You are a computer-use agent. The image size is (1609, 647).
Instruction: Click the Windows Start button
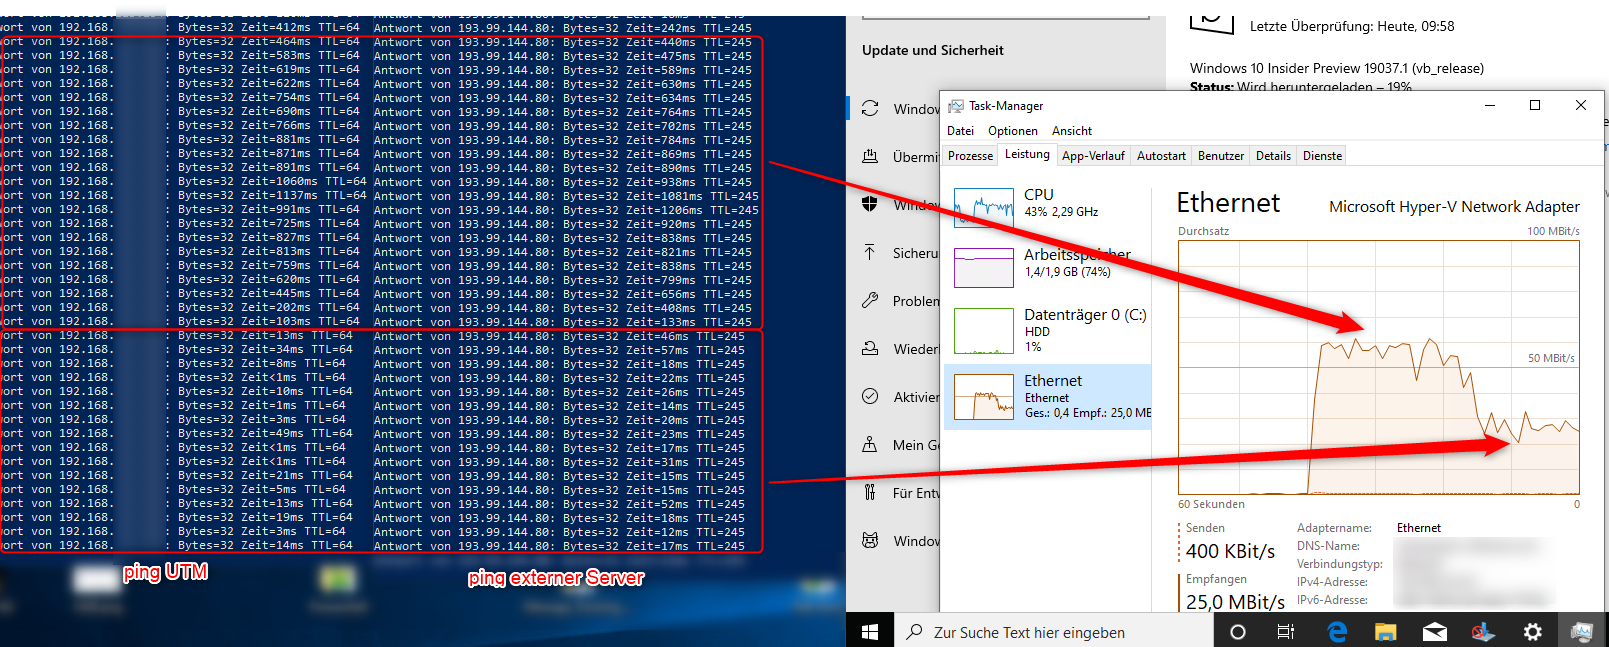870,632
